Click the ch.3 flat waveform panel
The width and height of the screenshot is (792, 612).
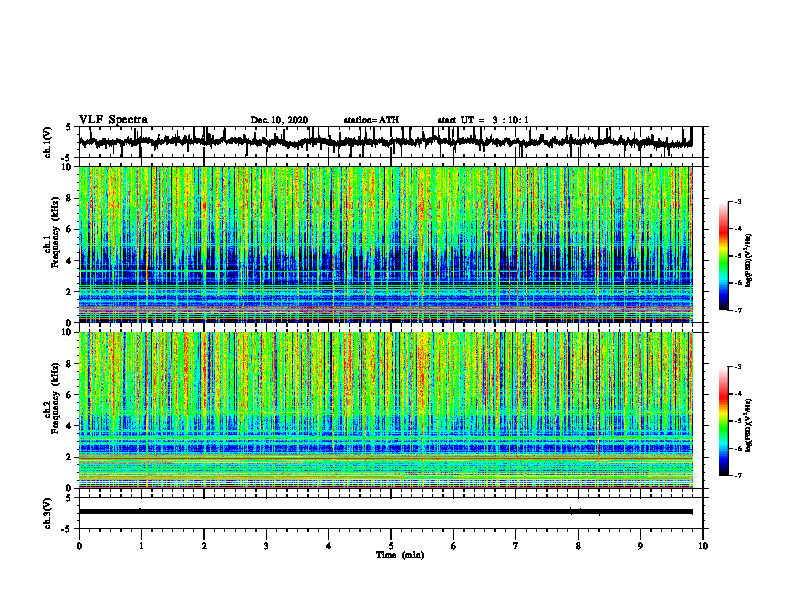(390, 513)
